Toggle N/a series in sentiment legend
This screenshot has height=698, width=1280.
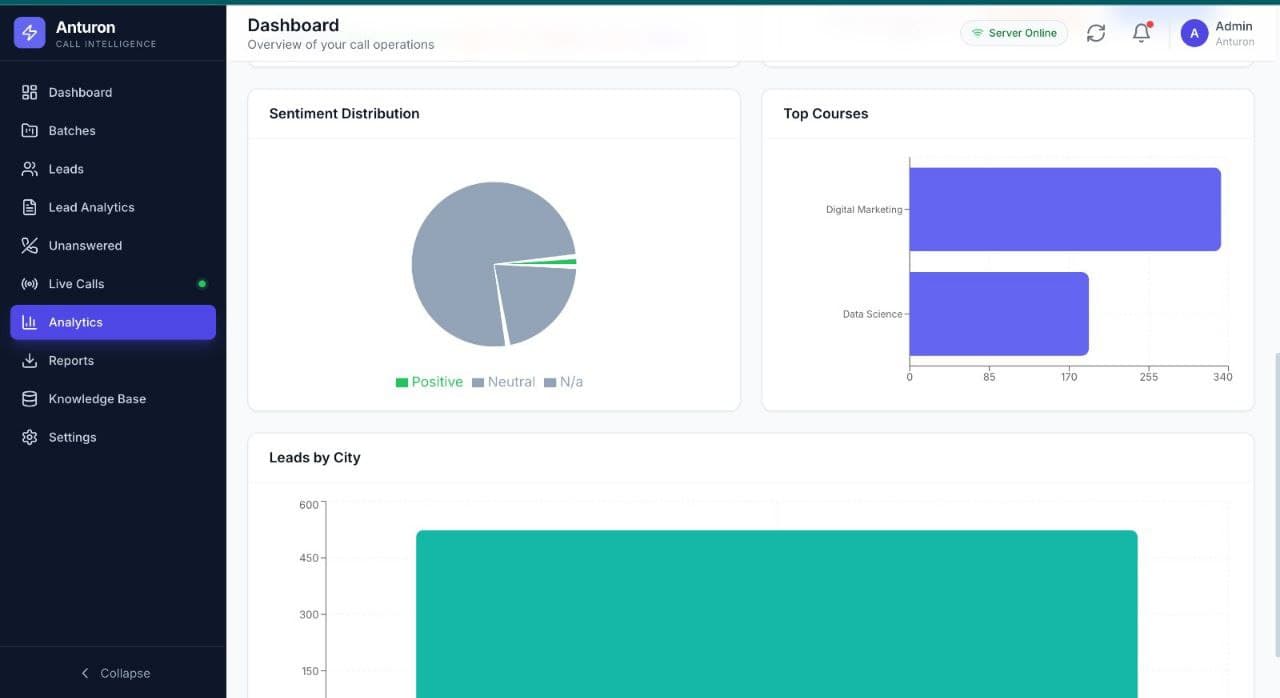coord(563,382)
